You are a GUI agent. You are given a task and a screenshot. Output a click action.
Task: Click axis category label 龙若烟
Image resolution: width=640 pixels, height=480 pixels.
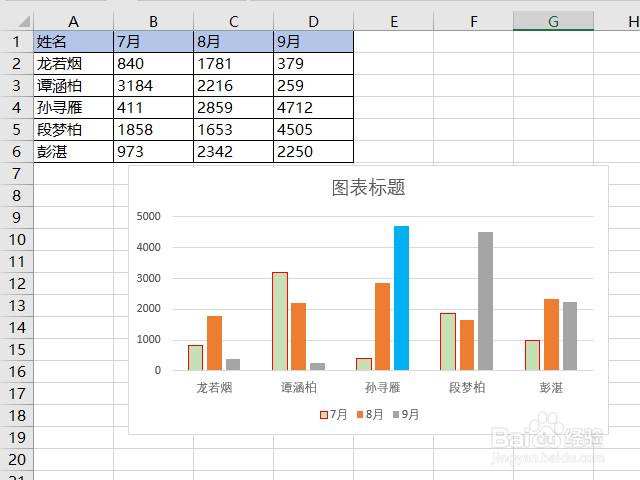point(214,387)
